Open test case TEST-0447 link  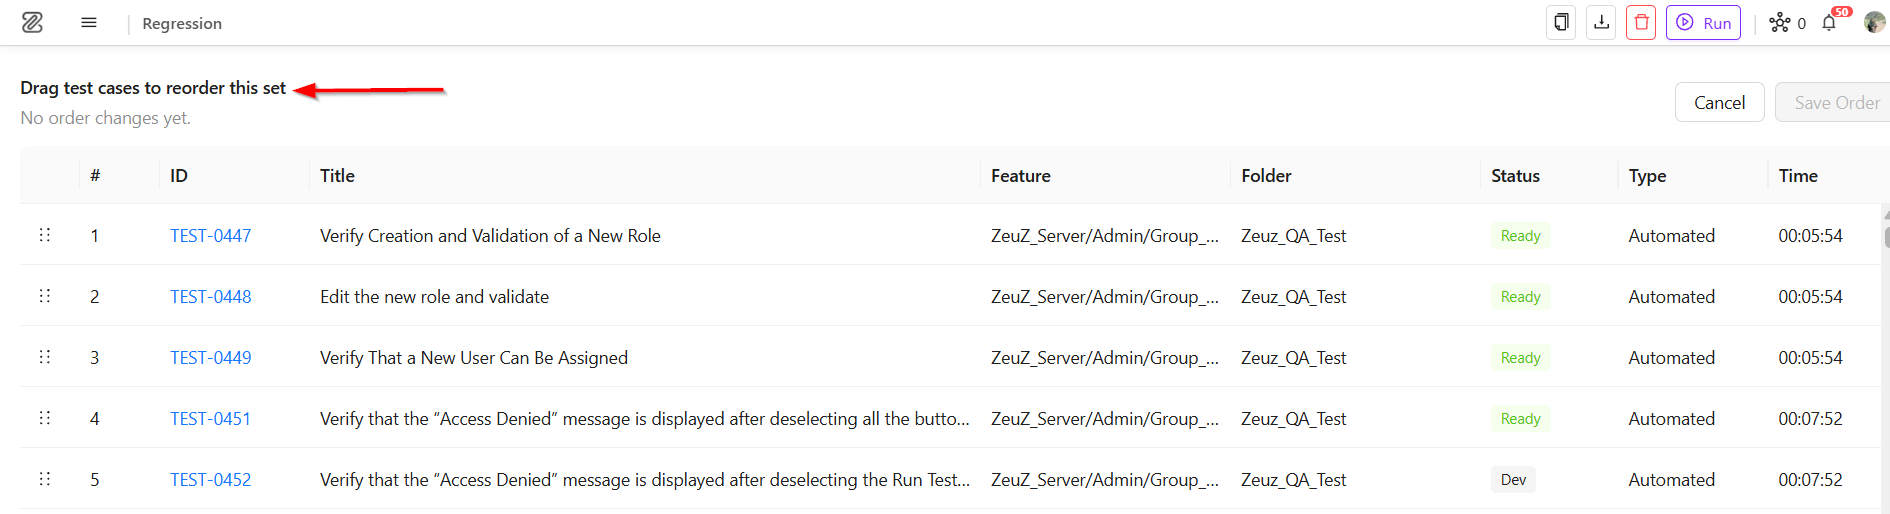coord(210,235)
